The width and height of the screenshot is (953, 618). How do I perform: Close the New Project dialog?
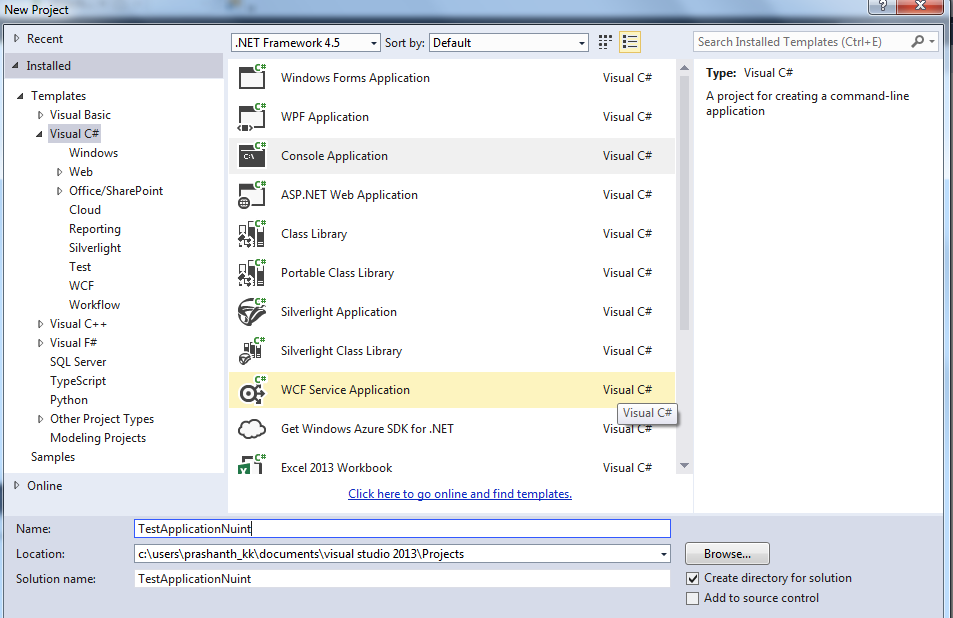coord(920,5)
